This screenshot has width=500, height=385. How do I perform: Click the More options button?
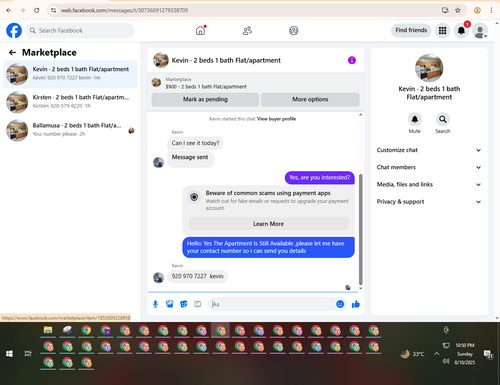(x=310, y=99)
